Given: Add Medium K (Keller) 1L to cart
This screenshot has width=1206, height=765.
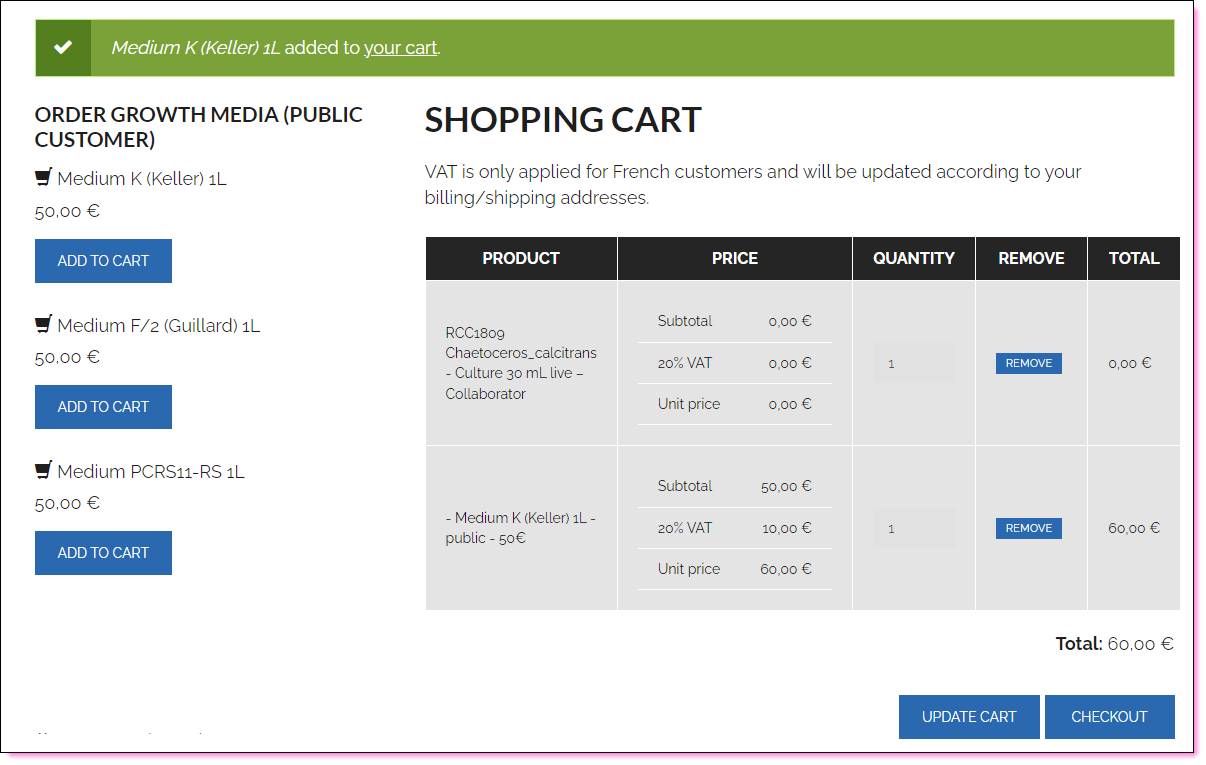Looking at the screenshot, I should (x=103, y=261).
